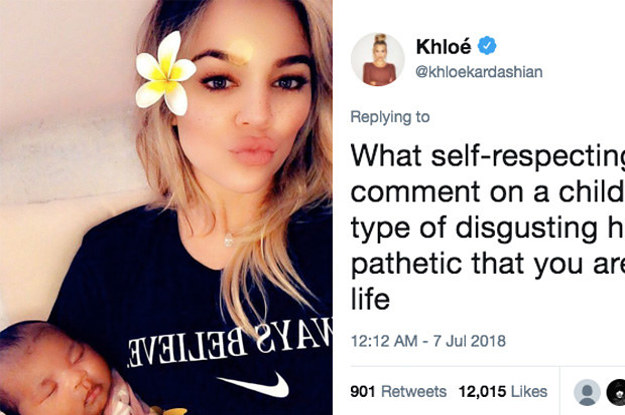Open the 12:12 AM - 7 Jul 2018 timestamp
This screenshot has width=625, height=415.
click(428, 341)
